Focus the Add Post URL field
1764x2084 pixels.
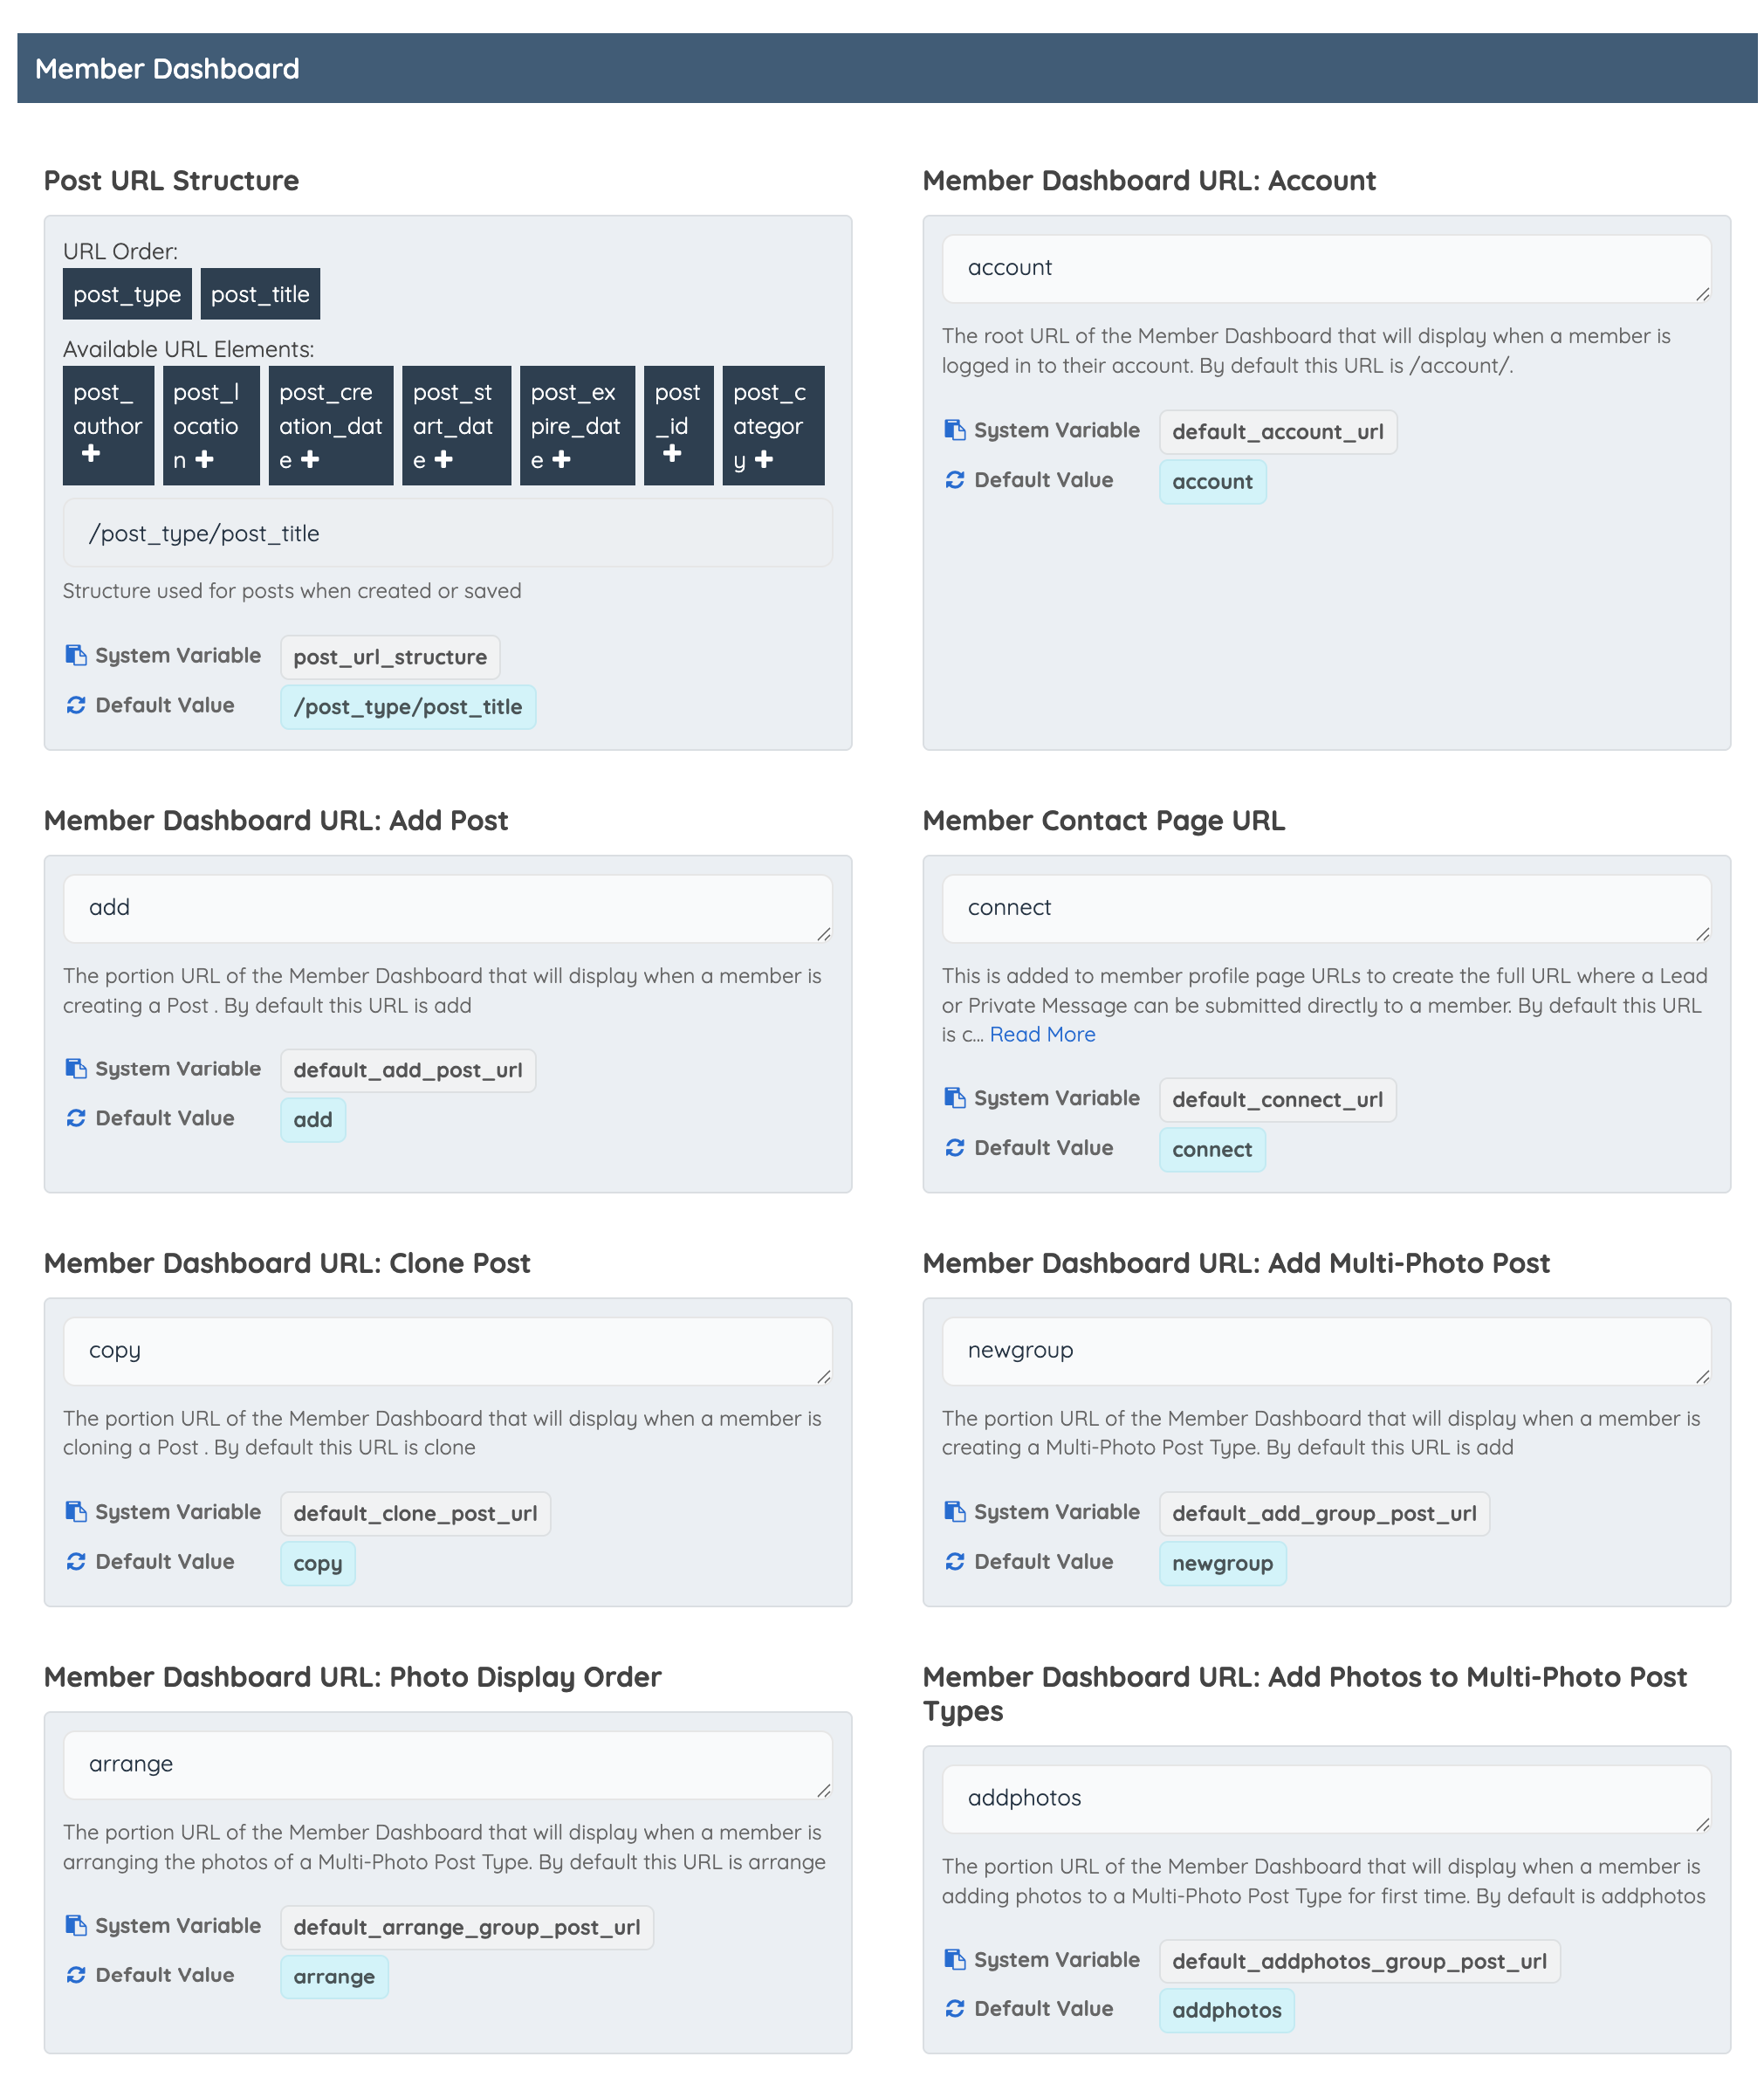447,909
